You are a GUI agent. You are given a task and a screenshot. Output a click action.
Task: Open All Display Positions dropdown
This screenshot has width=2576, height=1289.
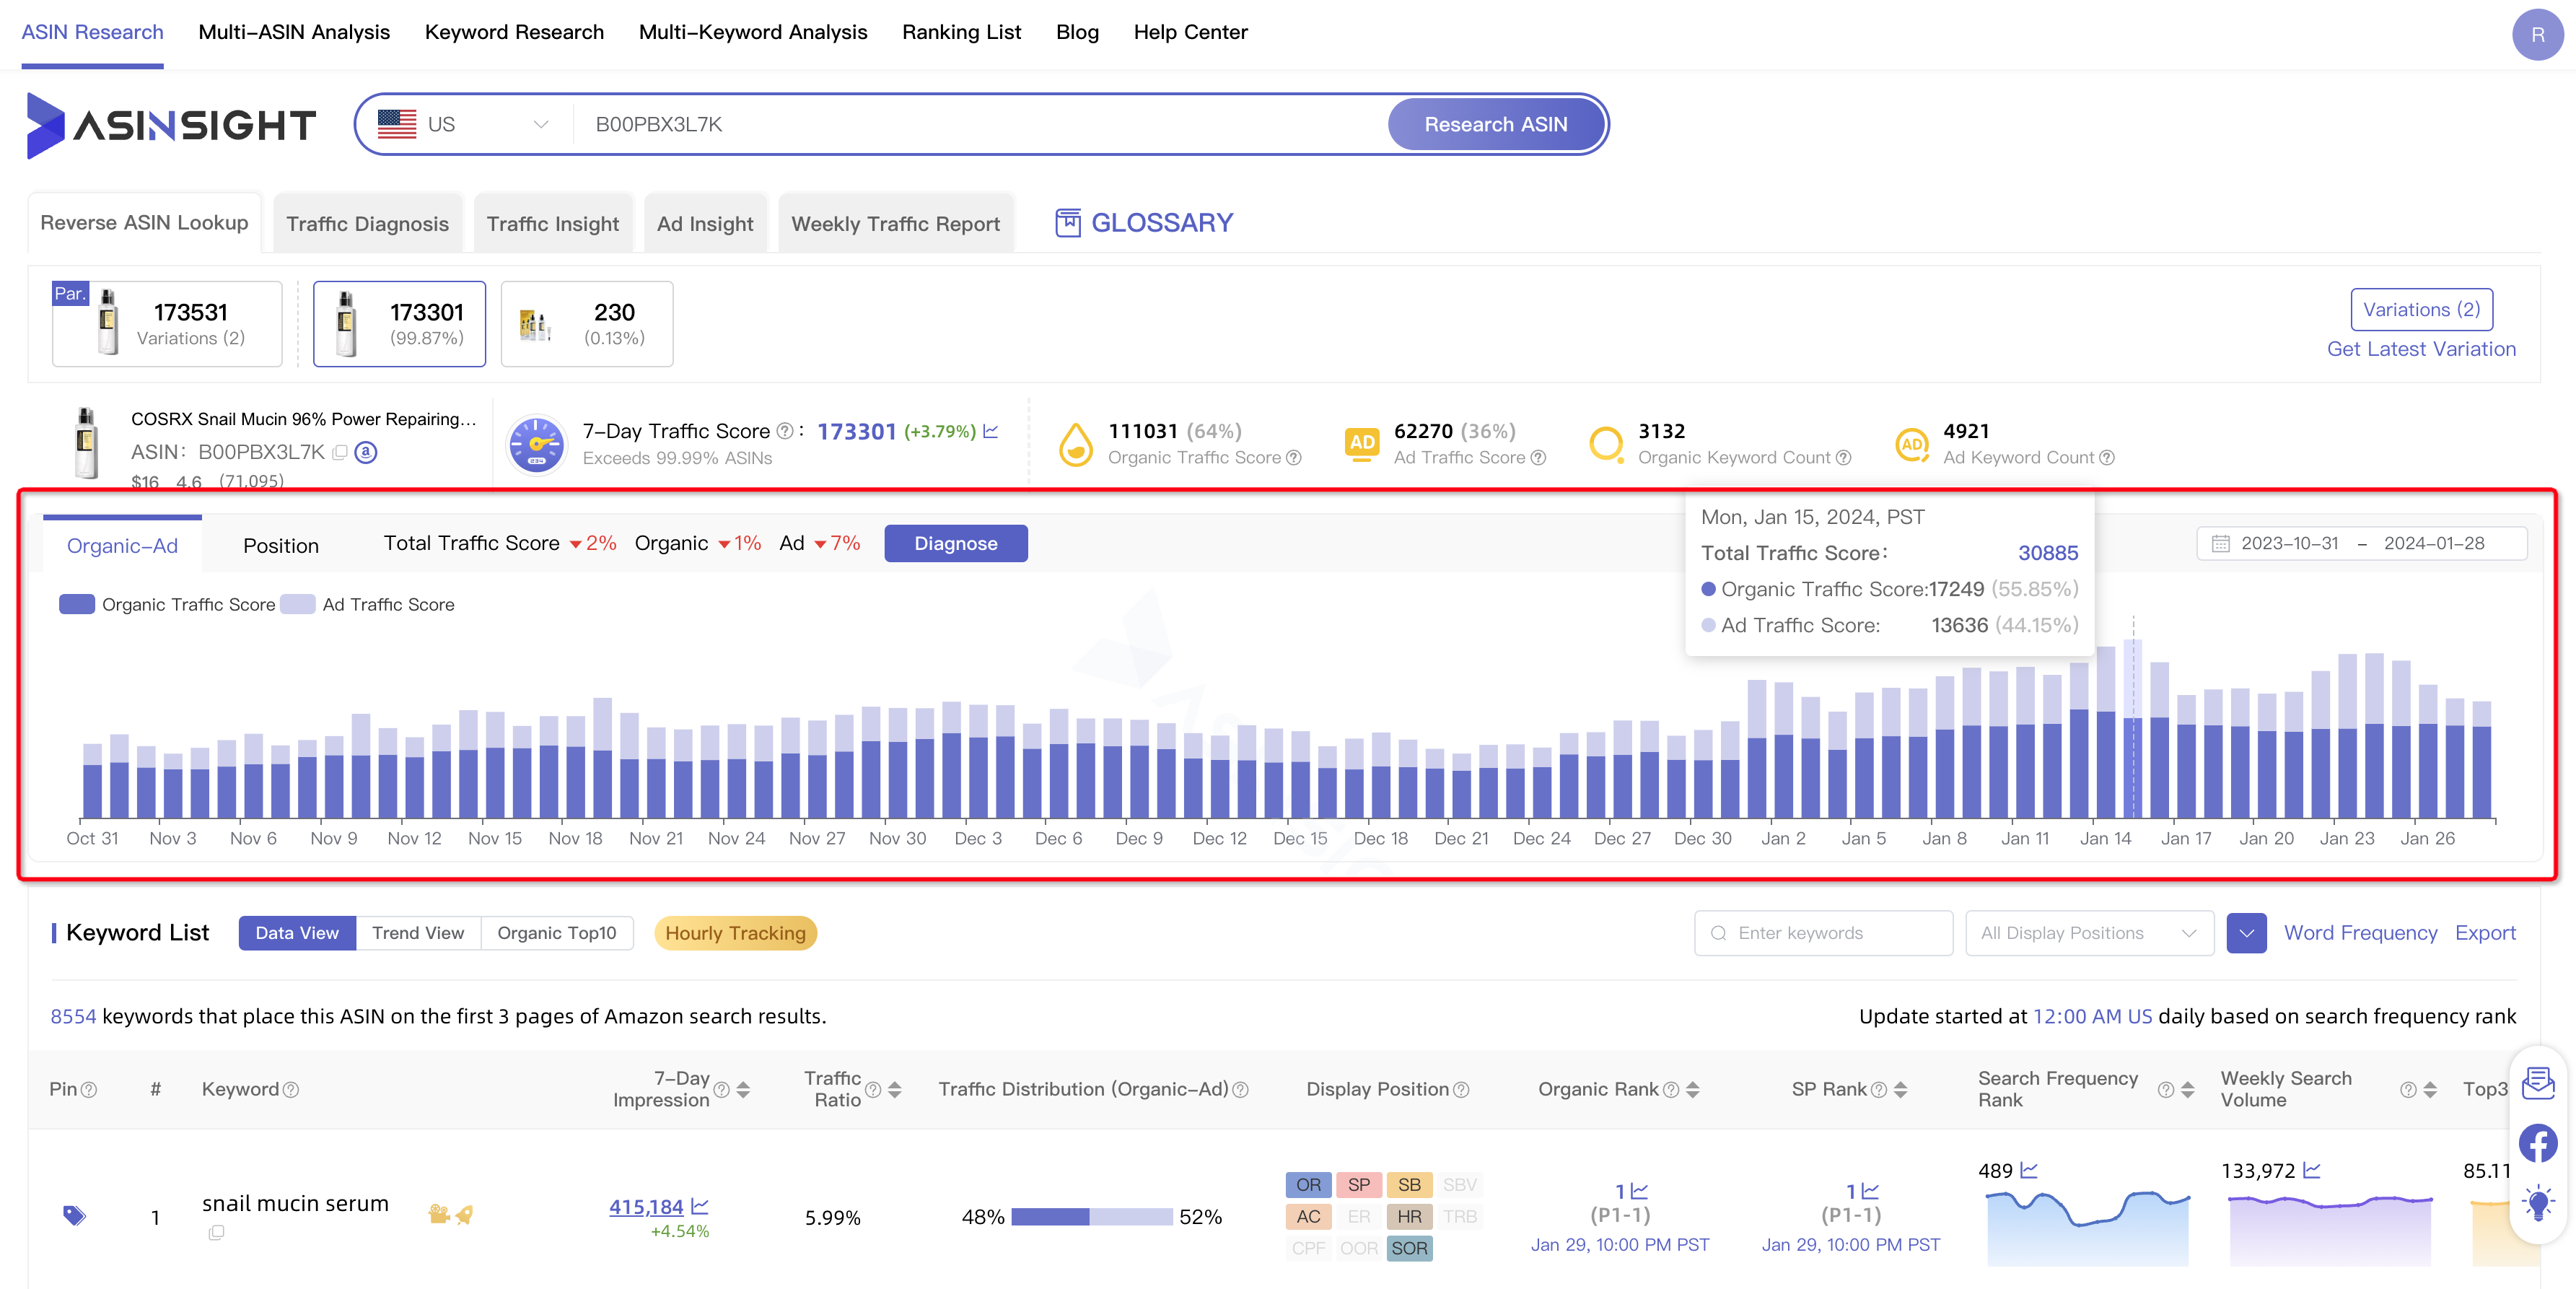point(2088,932)
